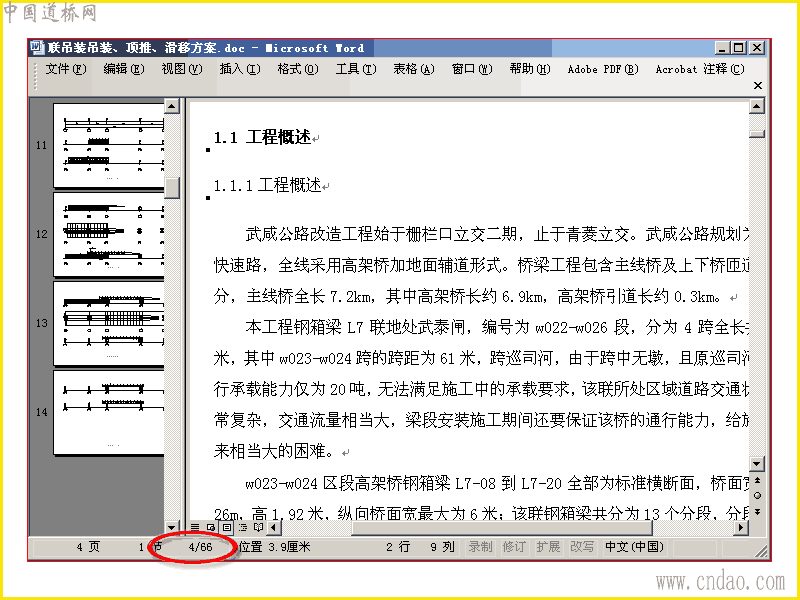
Task: Switch to Web Layout view icon
Action: click(211, 527)
